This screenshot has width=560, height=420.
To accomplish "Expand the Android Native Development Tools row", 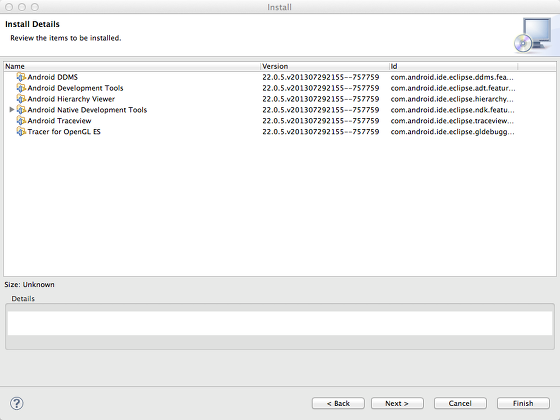I will (x=12, y=110).
